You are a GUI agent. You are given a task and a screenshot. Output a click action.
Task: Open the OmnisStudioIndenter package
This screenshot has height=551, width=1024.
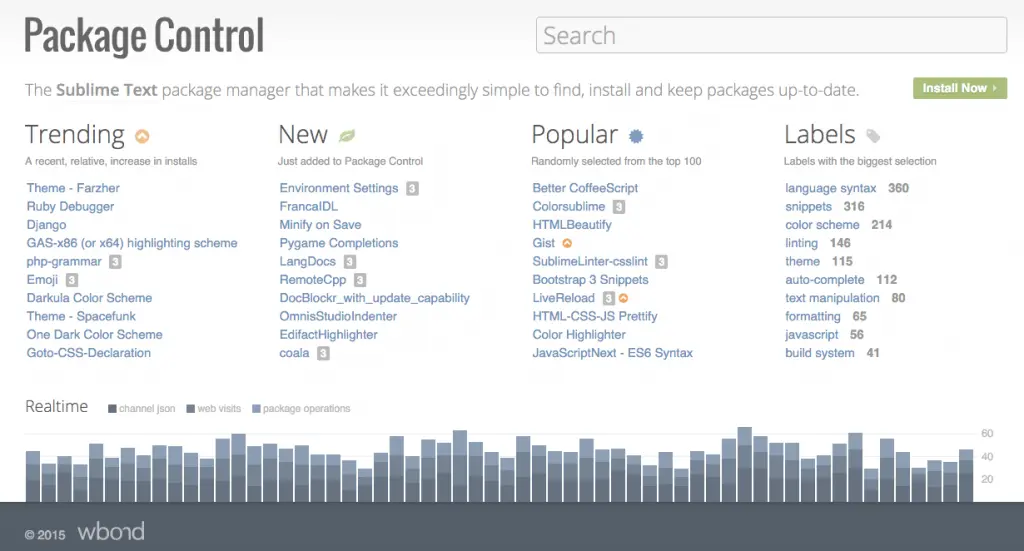338,316
